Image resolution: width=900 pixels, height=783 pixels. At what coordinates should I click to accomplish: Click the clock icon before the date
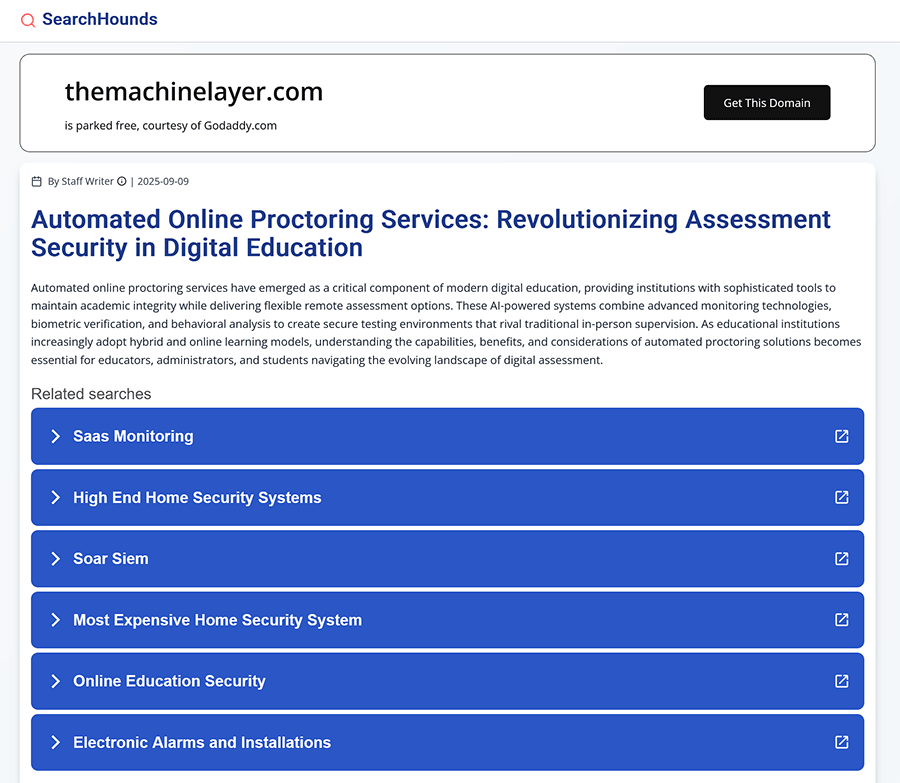[x=122, y=182]
